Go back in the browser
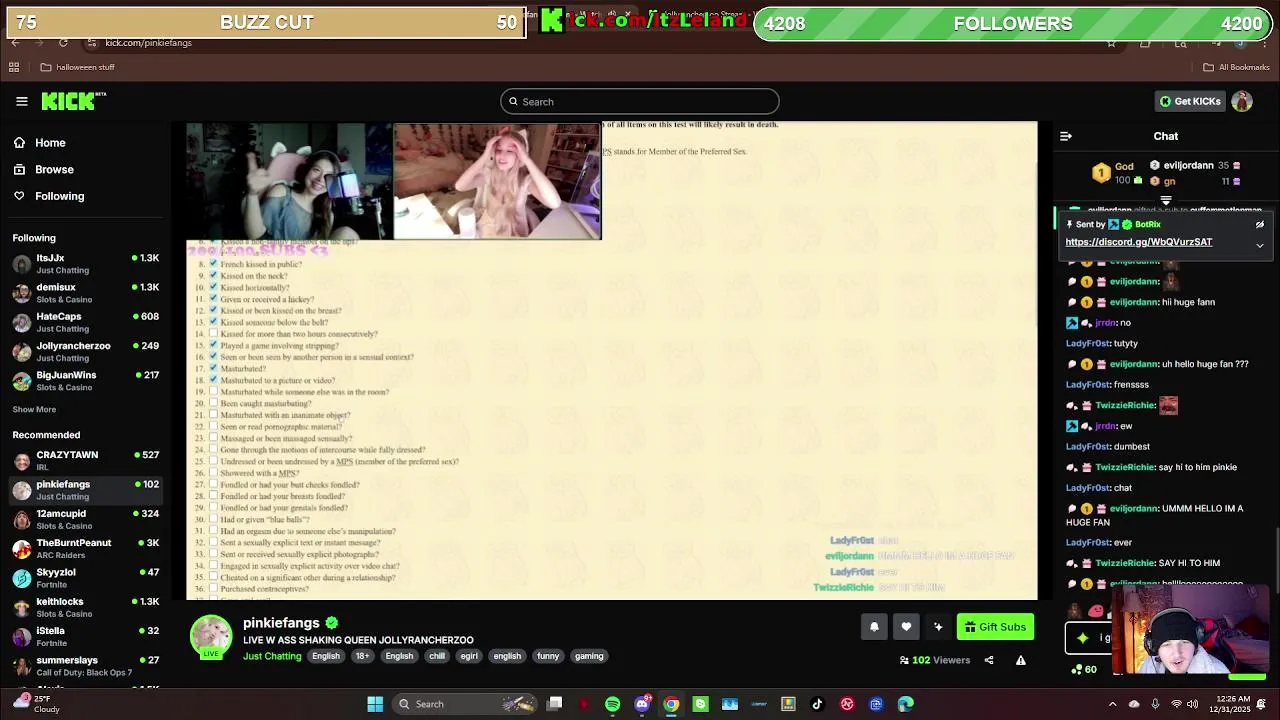The height and width of the screenshot is (720, 1280). click(x=15, y=43)
